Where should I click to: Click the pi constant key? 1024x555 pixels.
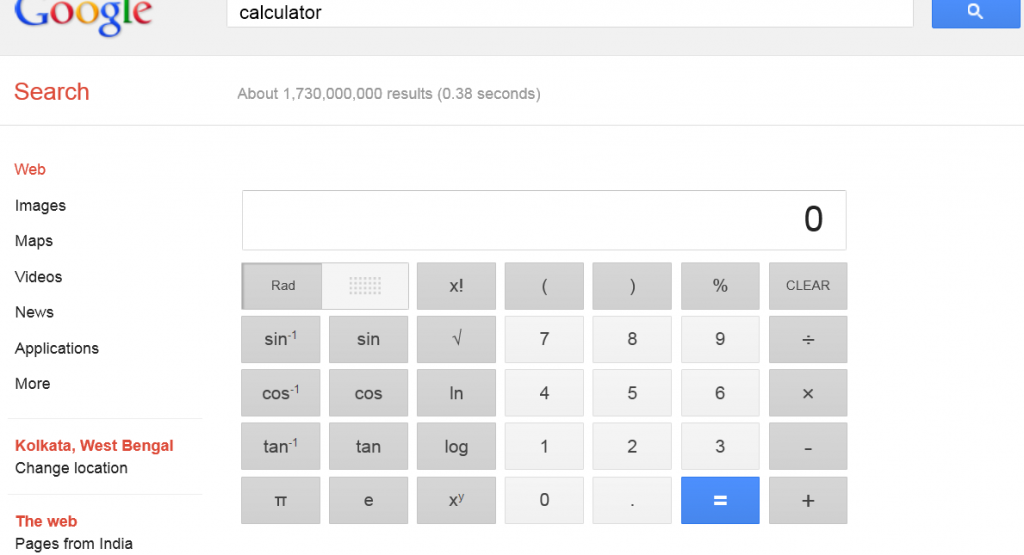pyautogui.click(x=280, y=500)
